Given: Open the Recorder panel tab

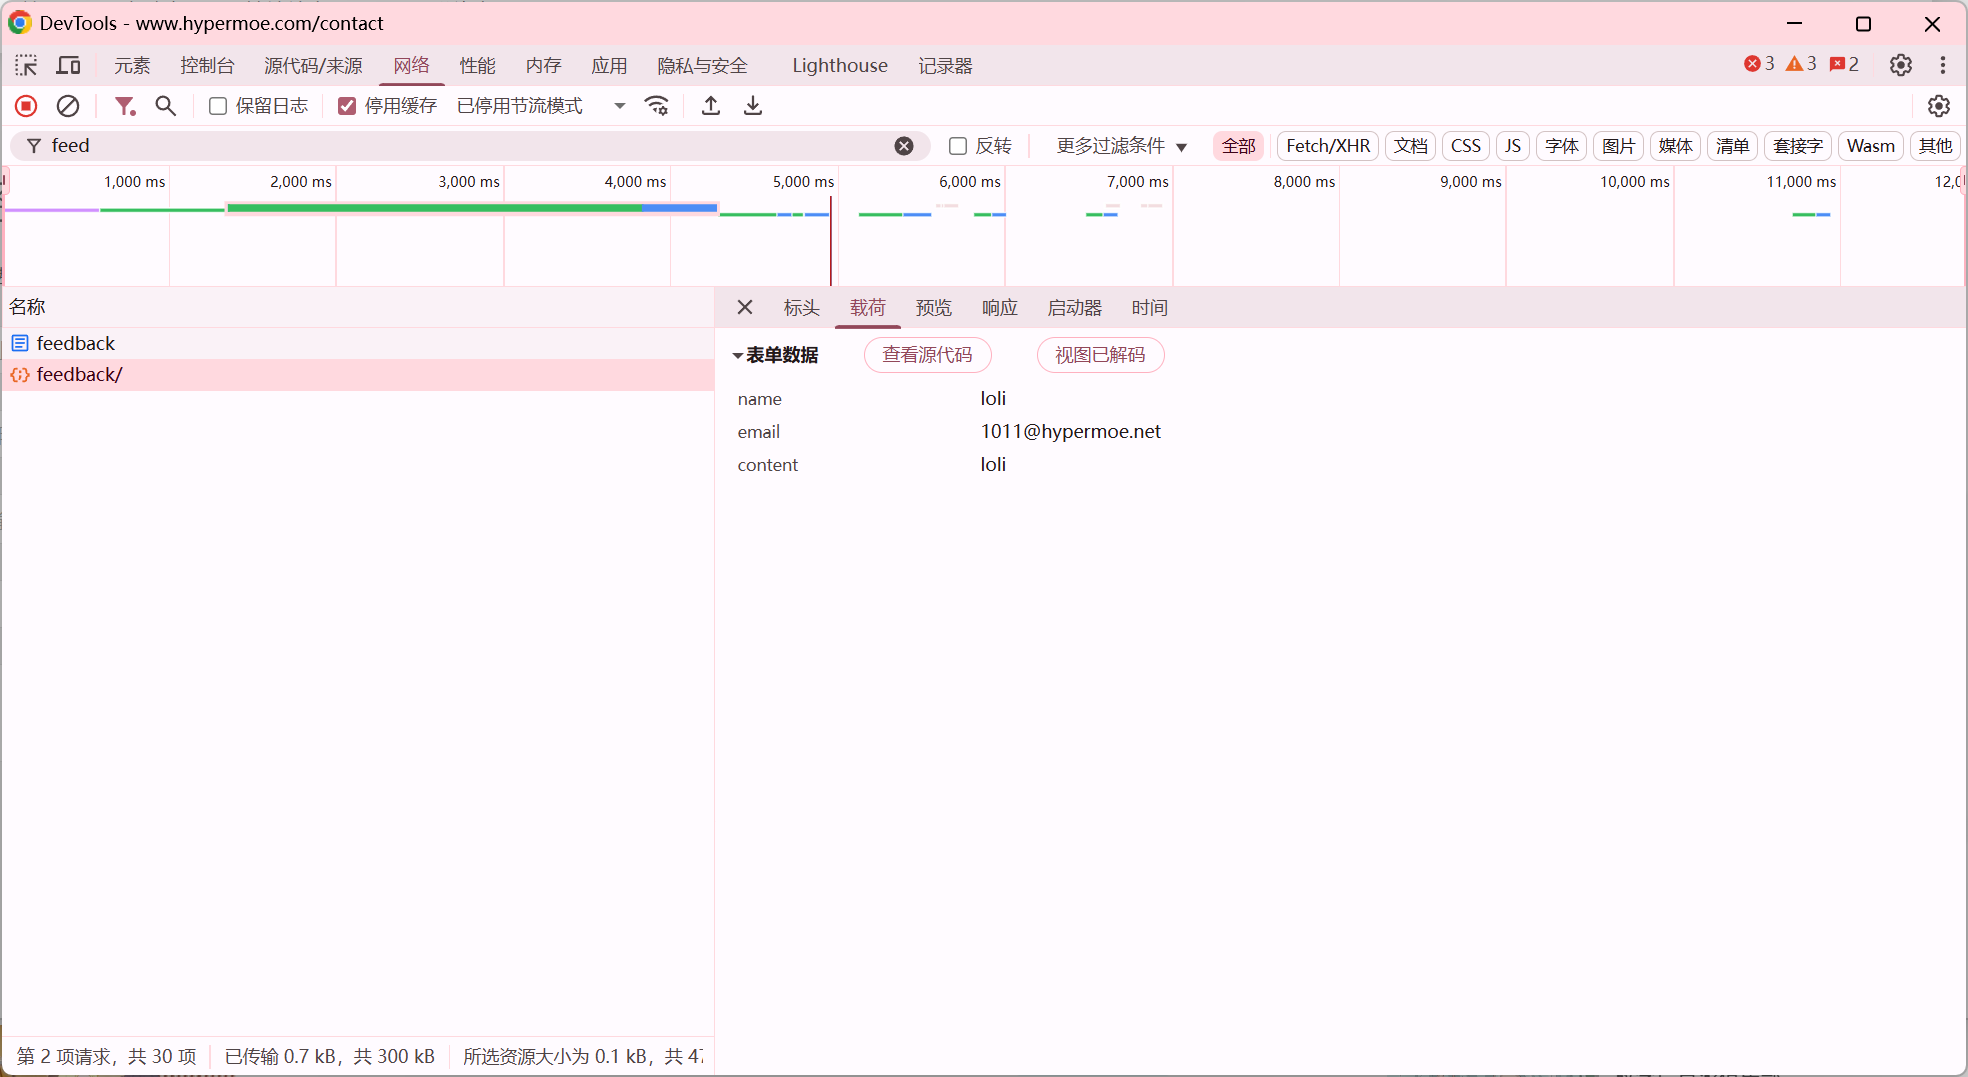Looking at the screenshot, I should (x=945, y=66).
